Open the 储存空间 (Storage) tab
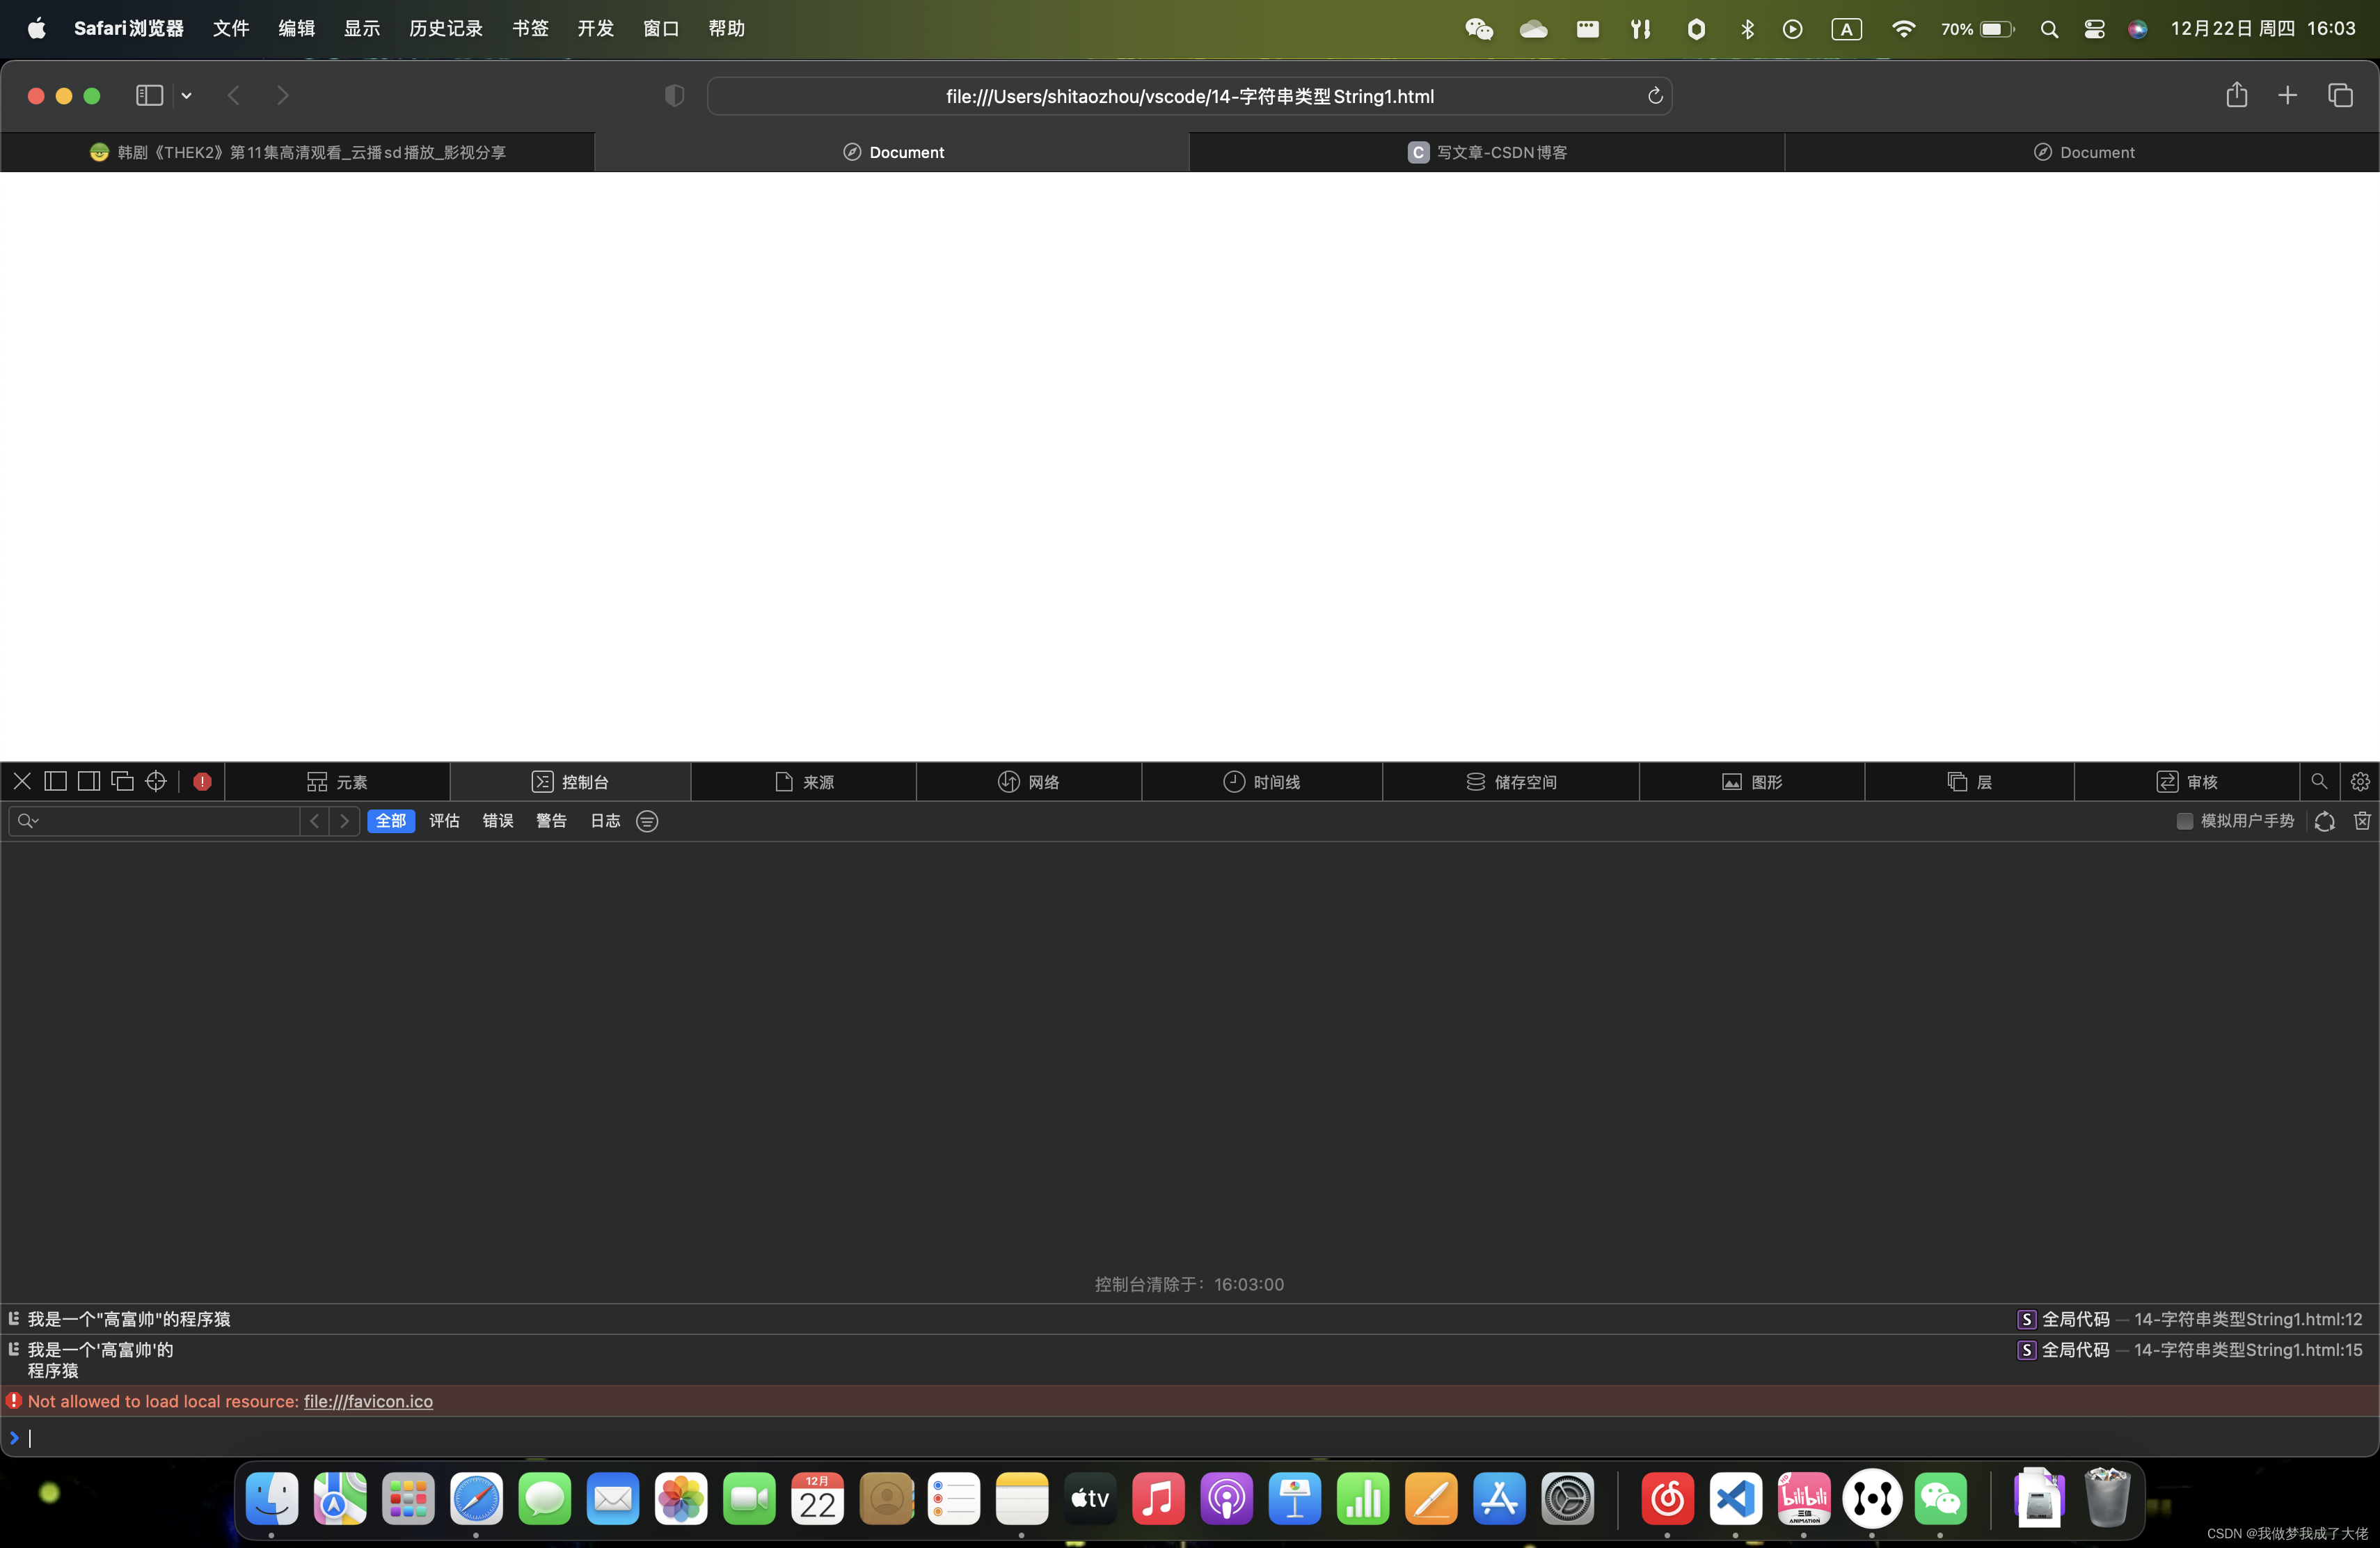The image size is (2380, 1548). pyautogui.click(x=1511, y=782)
